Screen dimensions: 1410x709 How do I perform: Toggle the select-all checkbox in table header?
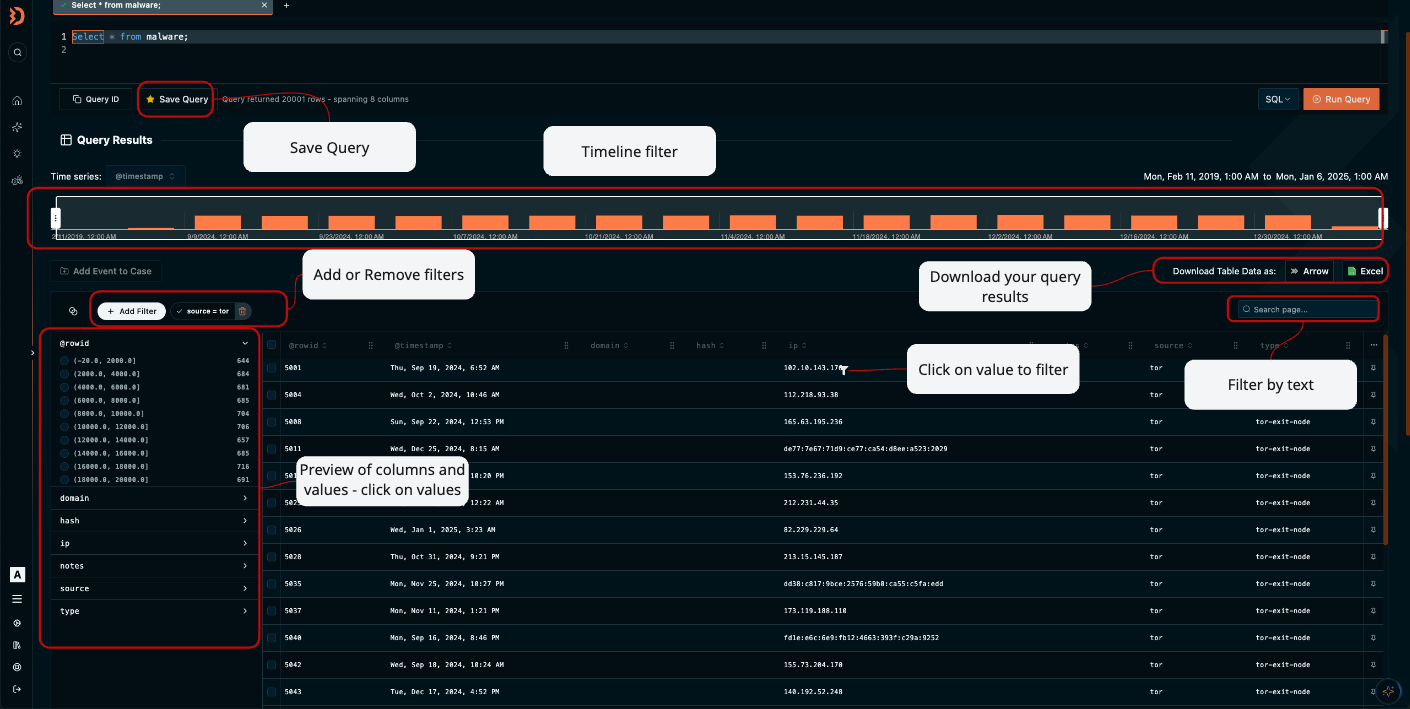[x=272, y=345]
